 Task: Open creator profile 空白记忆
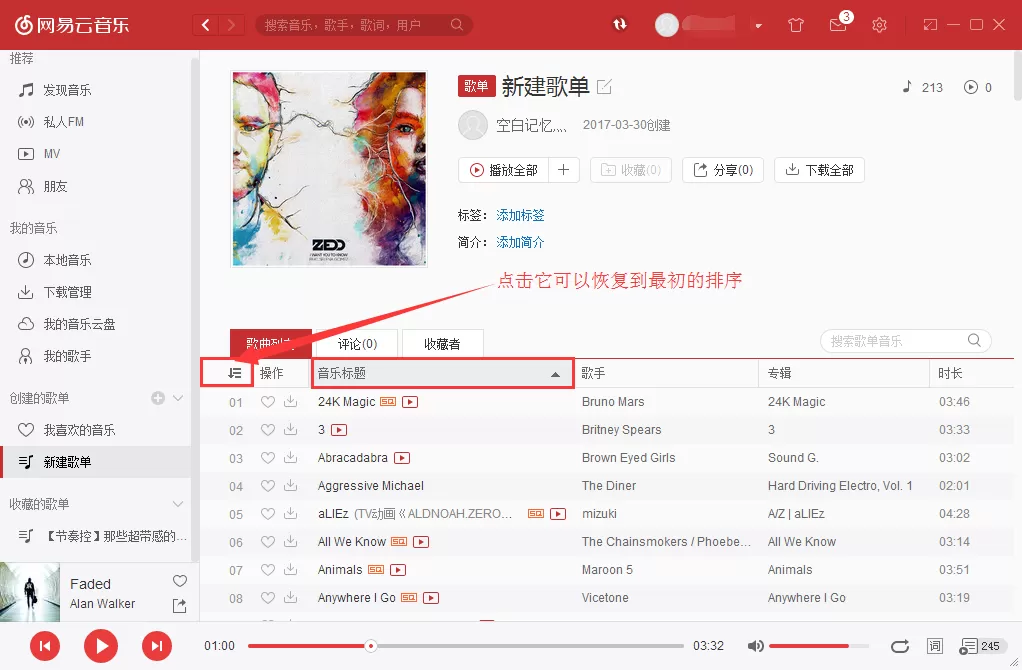point(531,125)
